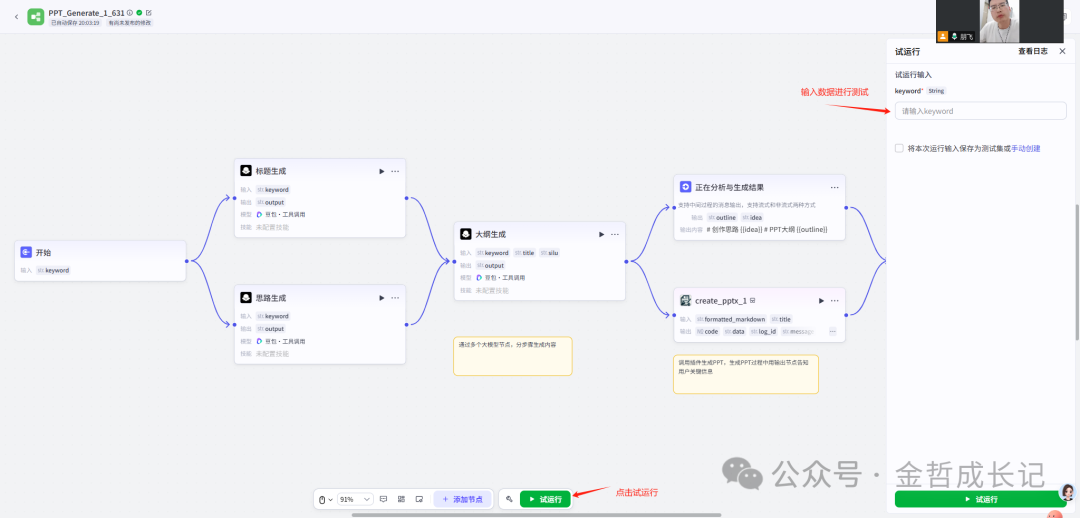Click formatted_markdown input on create_pptx_1
1080x518 pixels.
click(731, 319)
